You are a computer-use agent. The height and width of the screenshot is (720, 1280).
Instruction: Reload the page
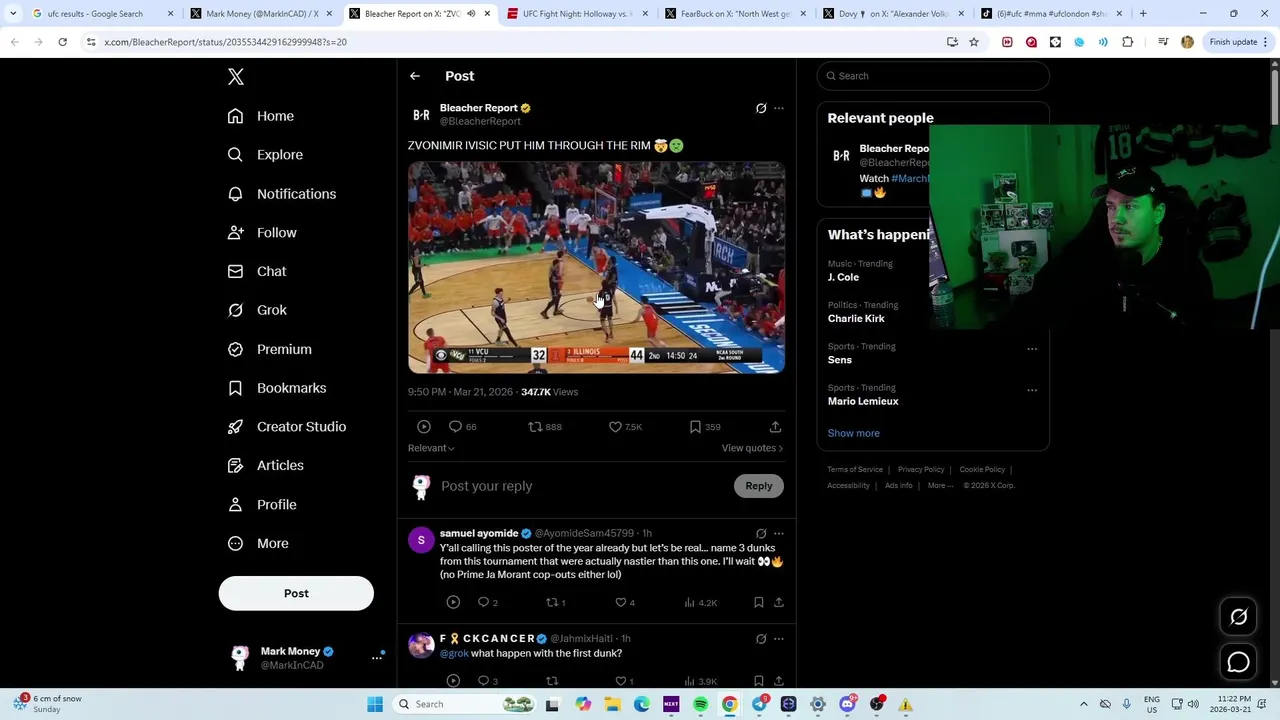pyautogui.click(x=62, y=42)
